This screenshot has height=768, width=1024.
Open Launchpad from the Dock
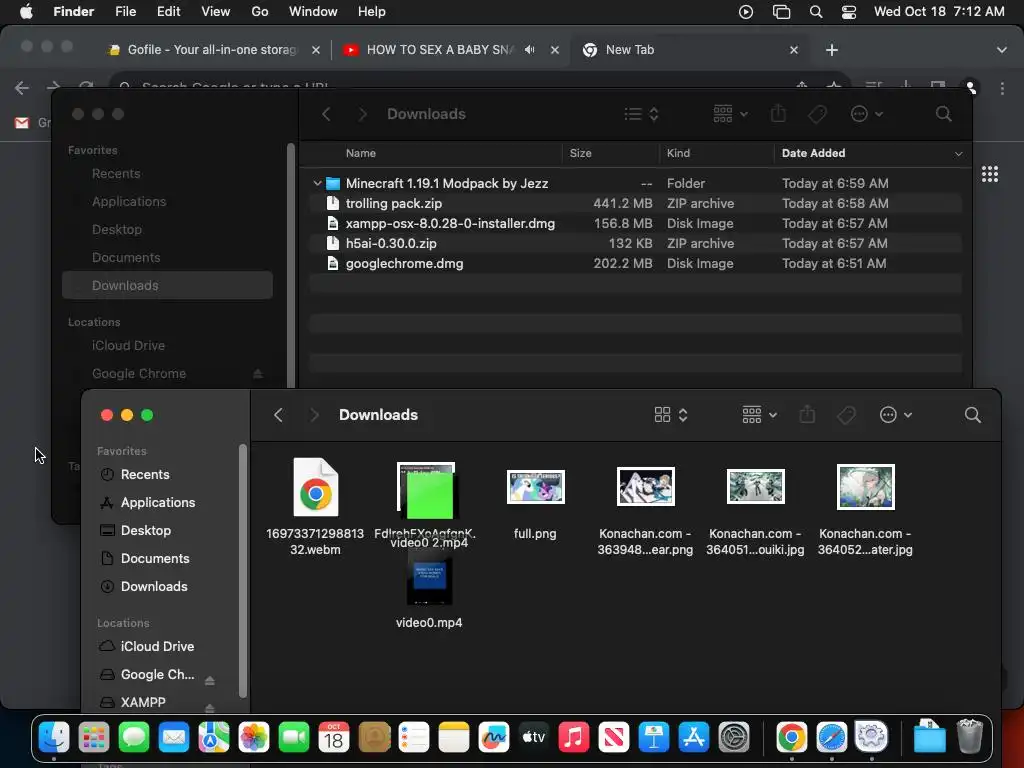pyautogui.click(x=94, y=737)
